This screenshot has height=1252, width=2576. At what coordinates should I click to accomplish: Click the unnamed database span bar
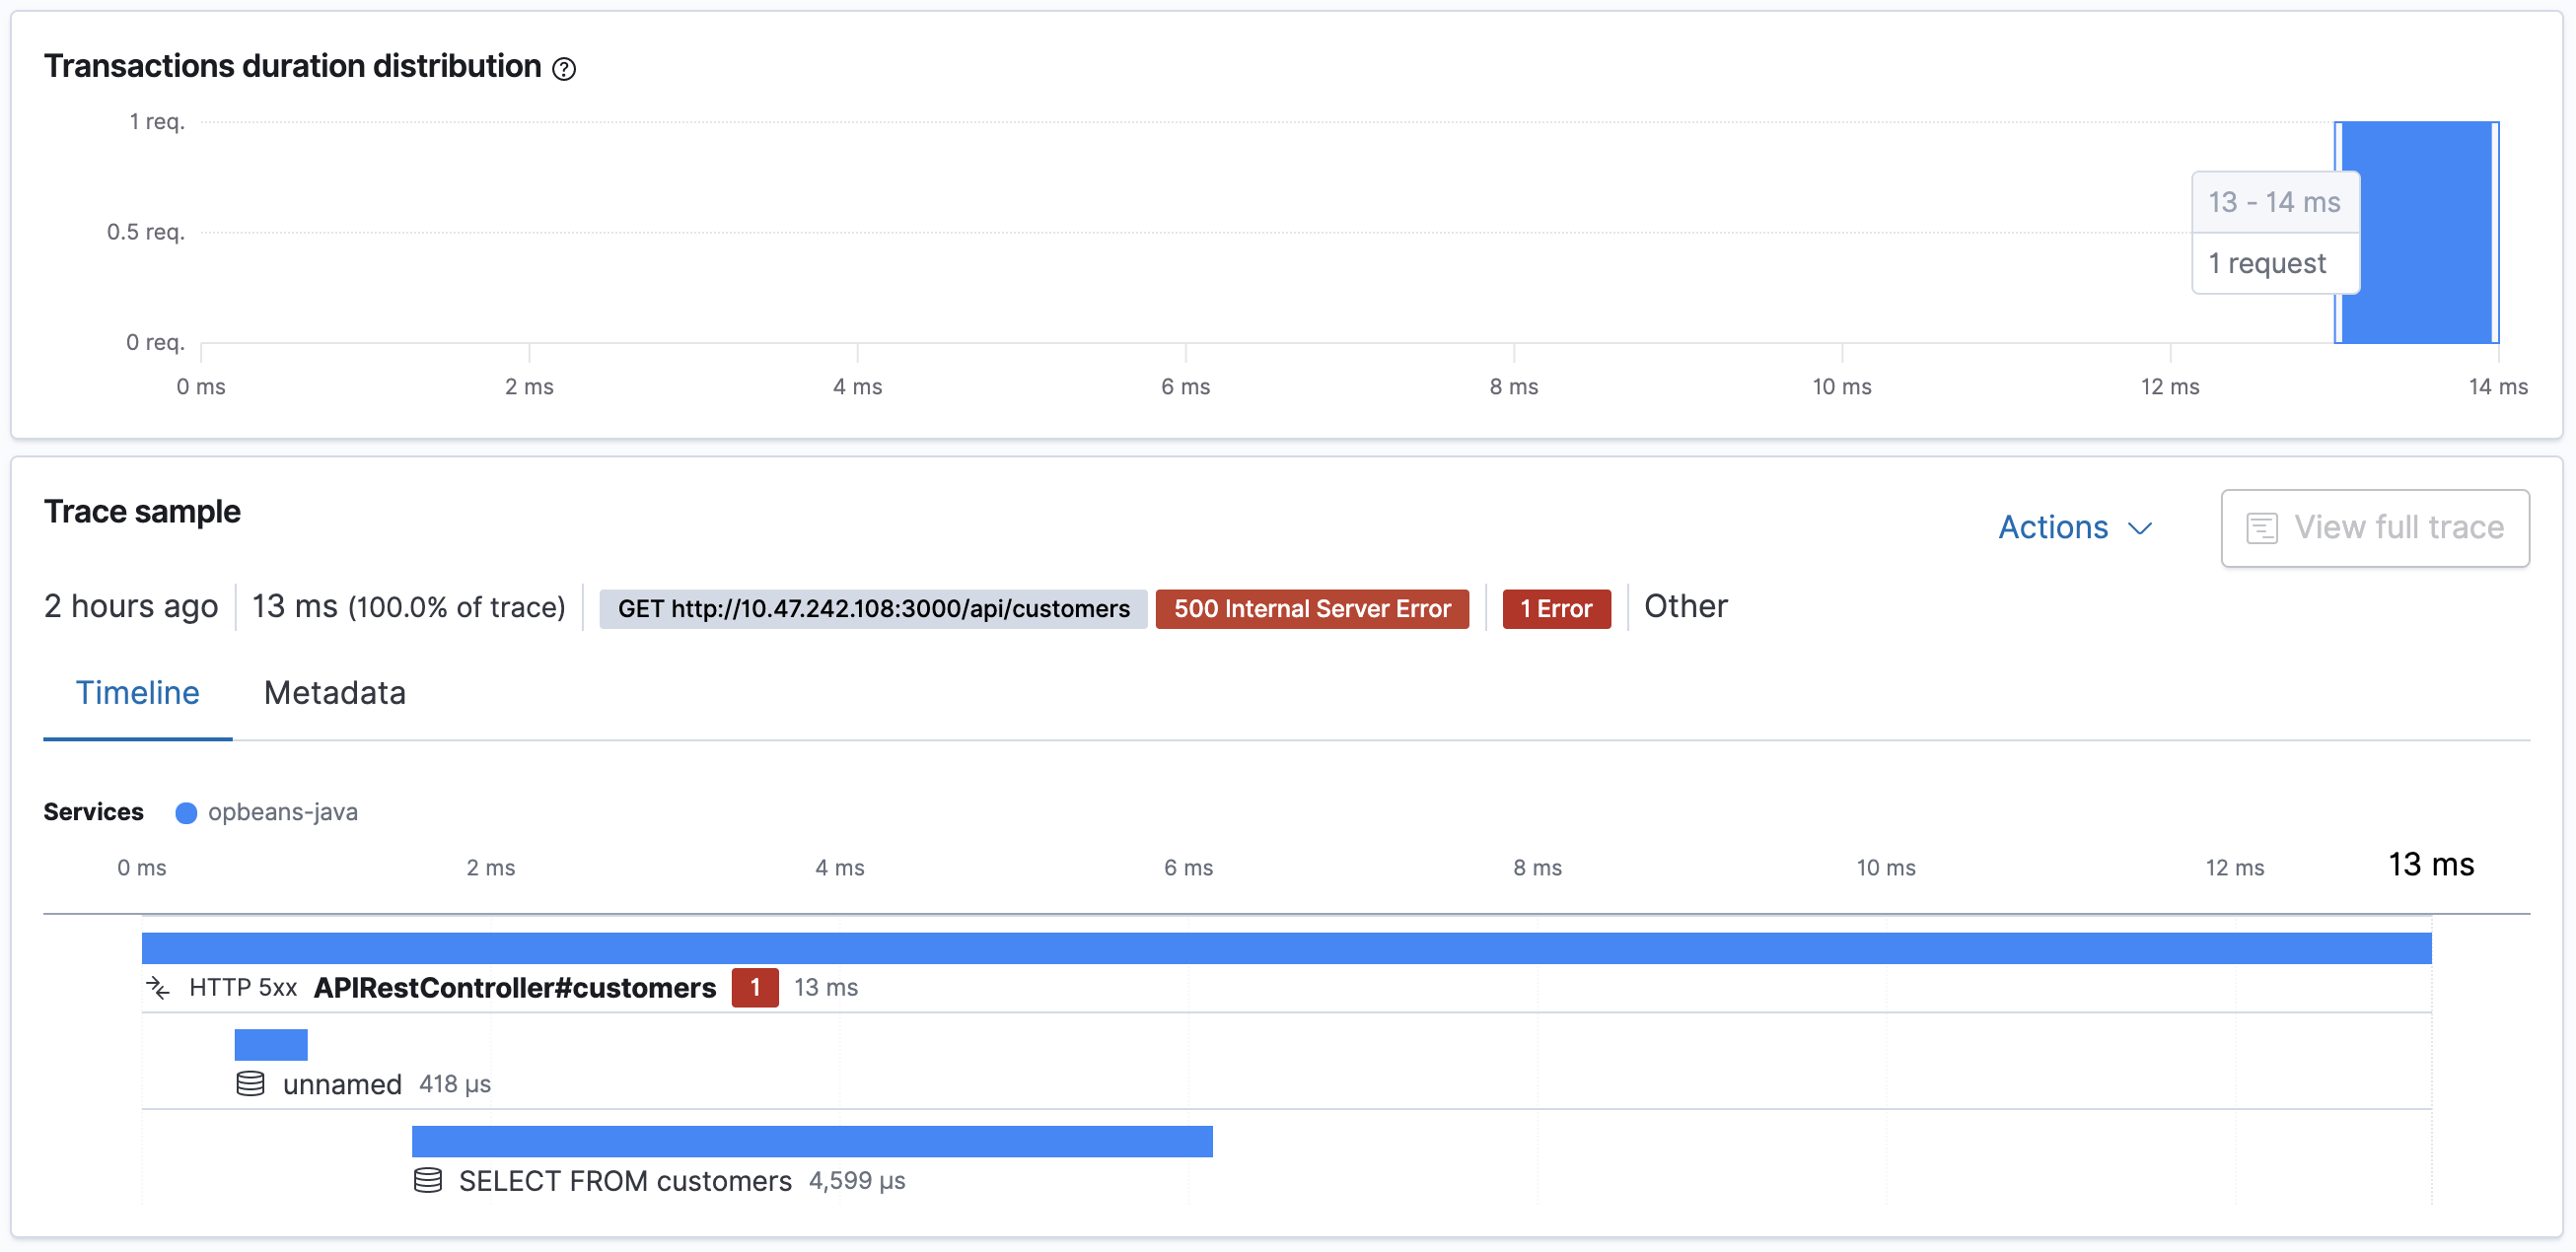pos(270,1044)
